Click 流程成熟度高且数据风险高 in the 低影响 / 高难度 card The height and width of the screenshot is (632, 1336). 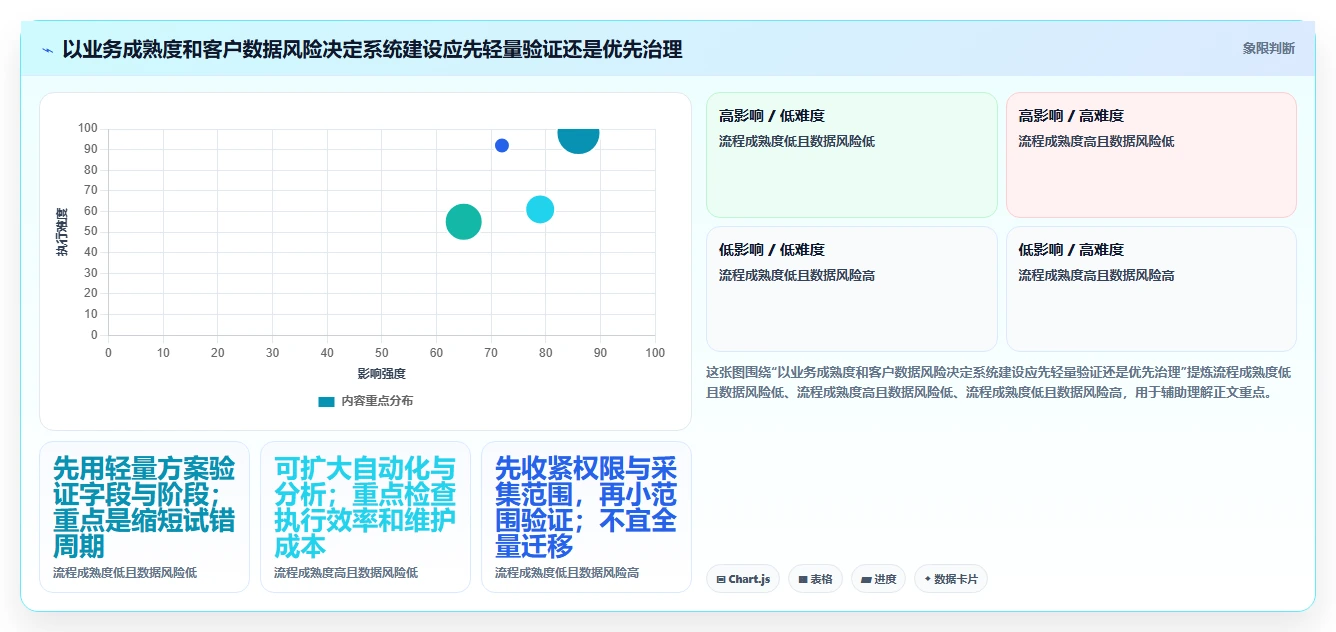[1096, 275]
